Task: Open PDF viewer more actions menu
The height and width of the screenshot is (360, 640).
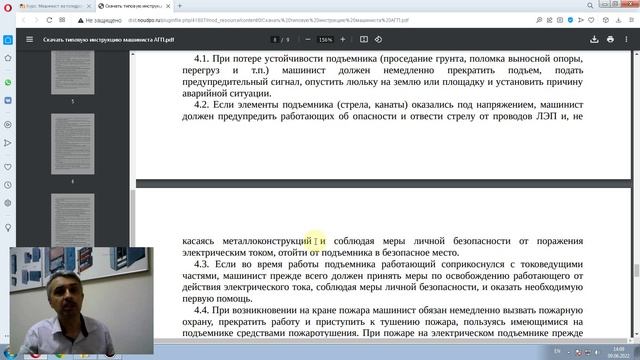Action: coord(626,40)
